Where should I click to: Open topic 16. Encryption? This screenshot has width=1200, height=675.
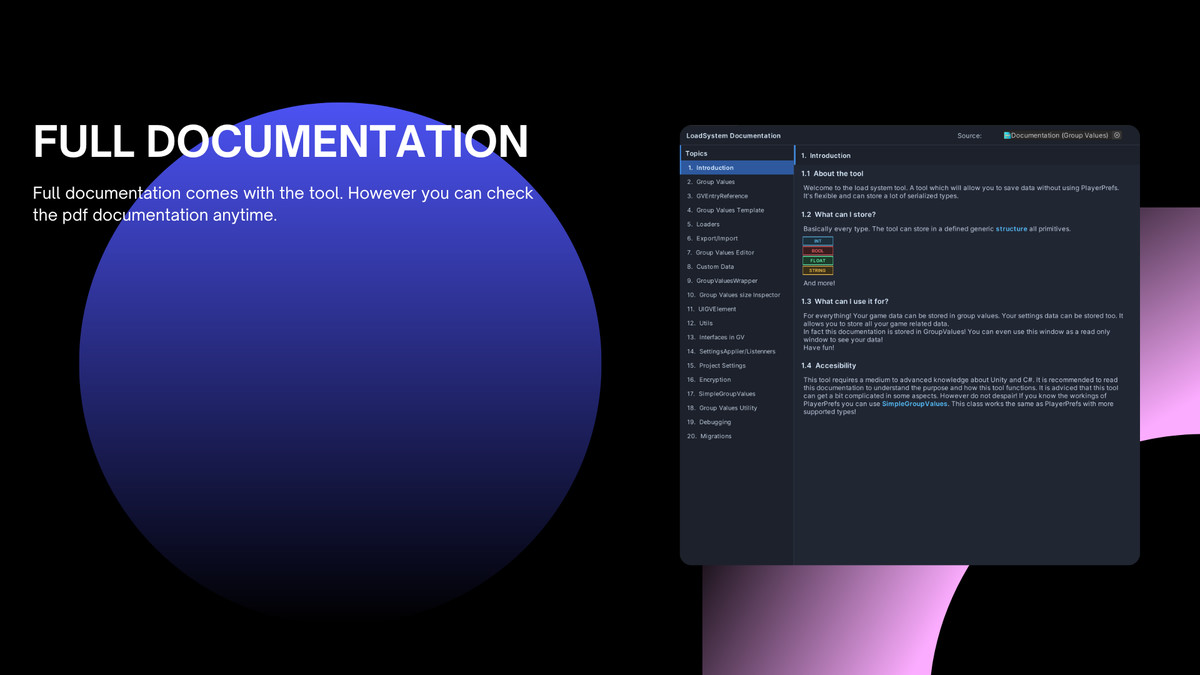tap(737, 380)
